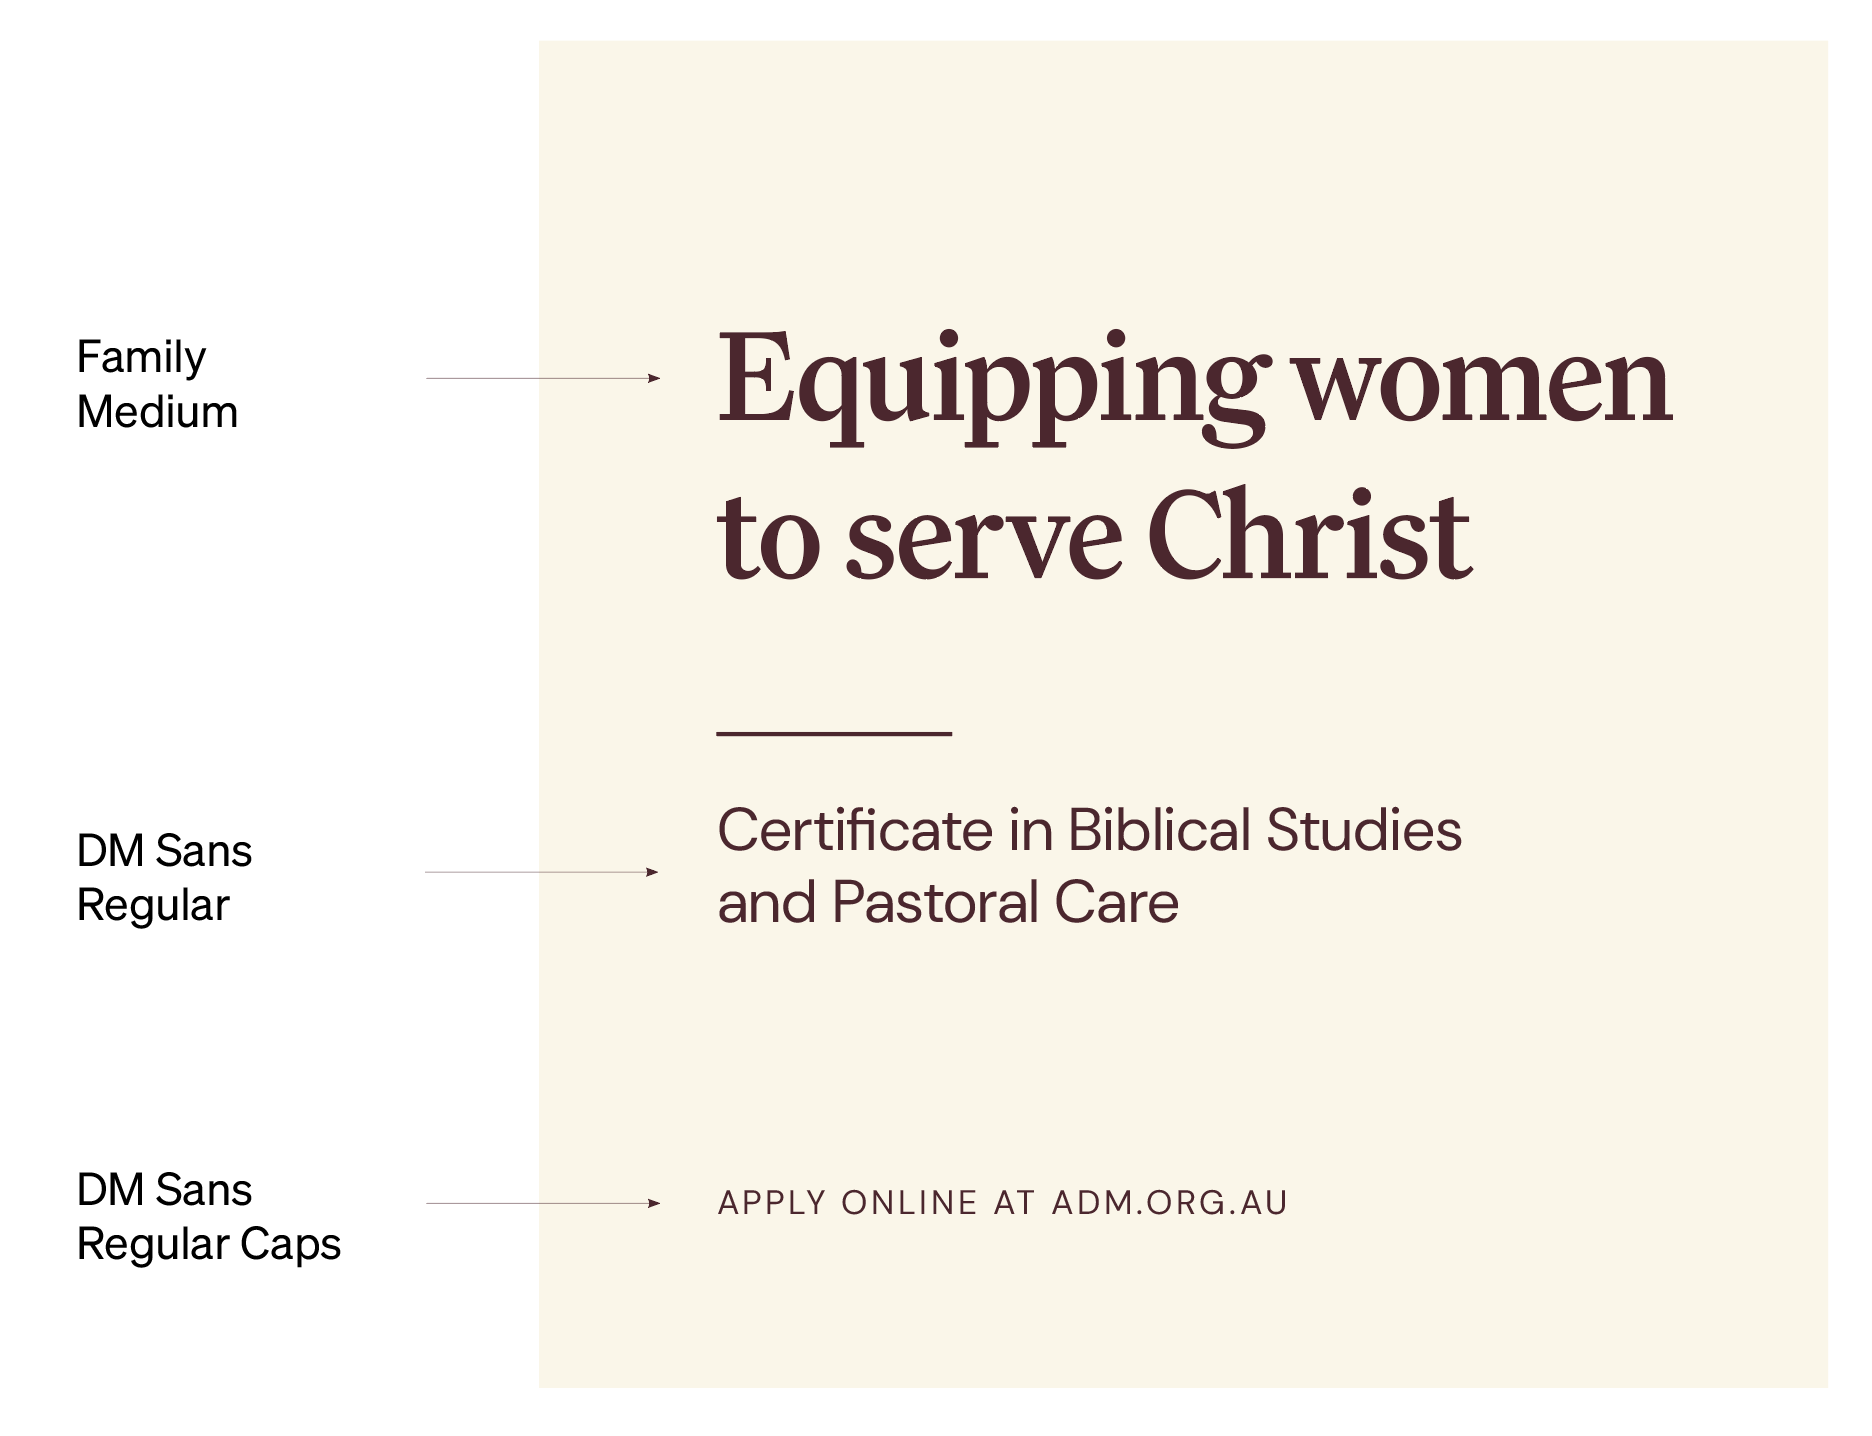Click the word Certificate in the subtitle
Image resolution: width=1872 pixels, height=1436 pixels.
[855, 830]
